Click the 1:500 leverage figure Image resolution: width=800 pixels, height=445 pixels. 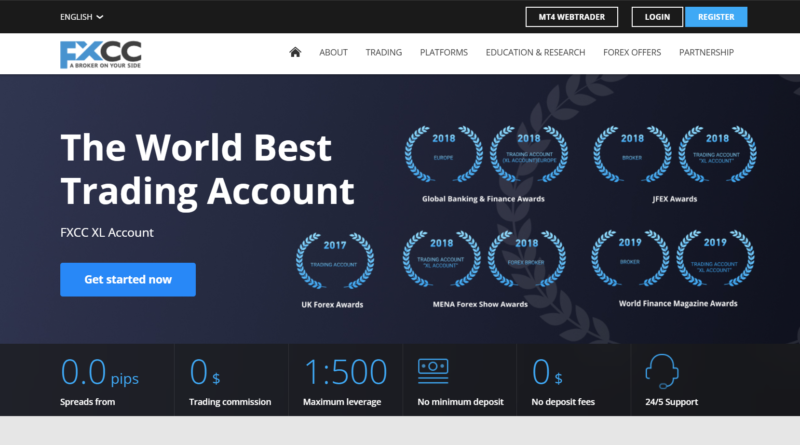[x=345, y=372]
